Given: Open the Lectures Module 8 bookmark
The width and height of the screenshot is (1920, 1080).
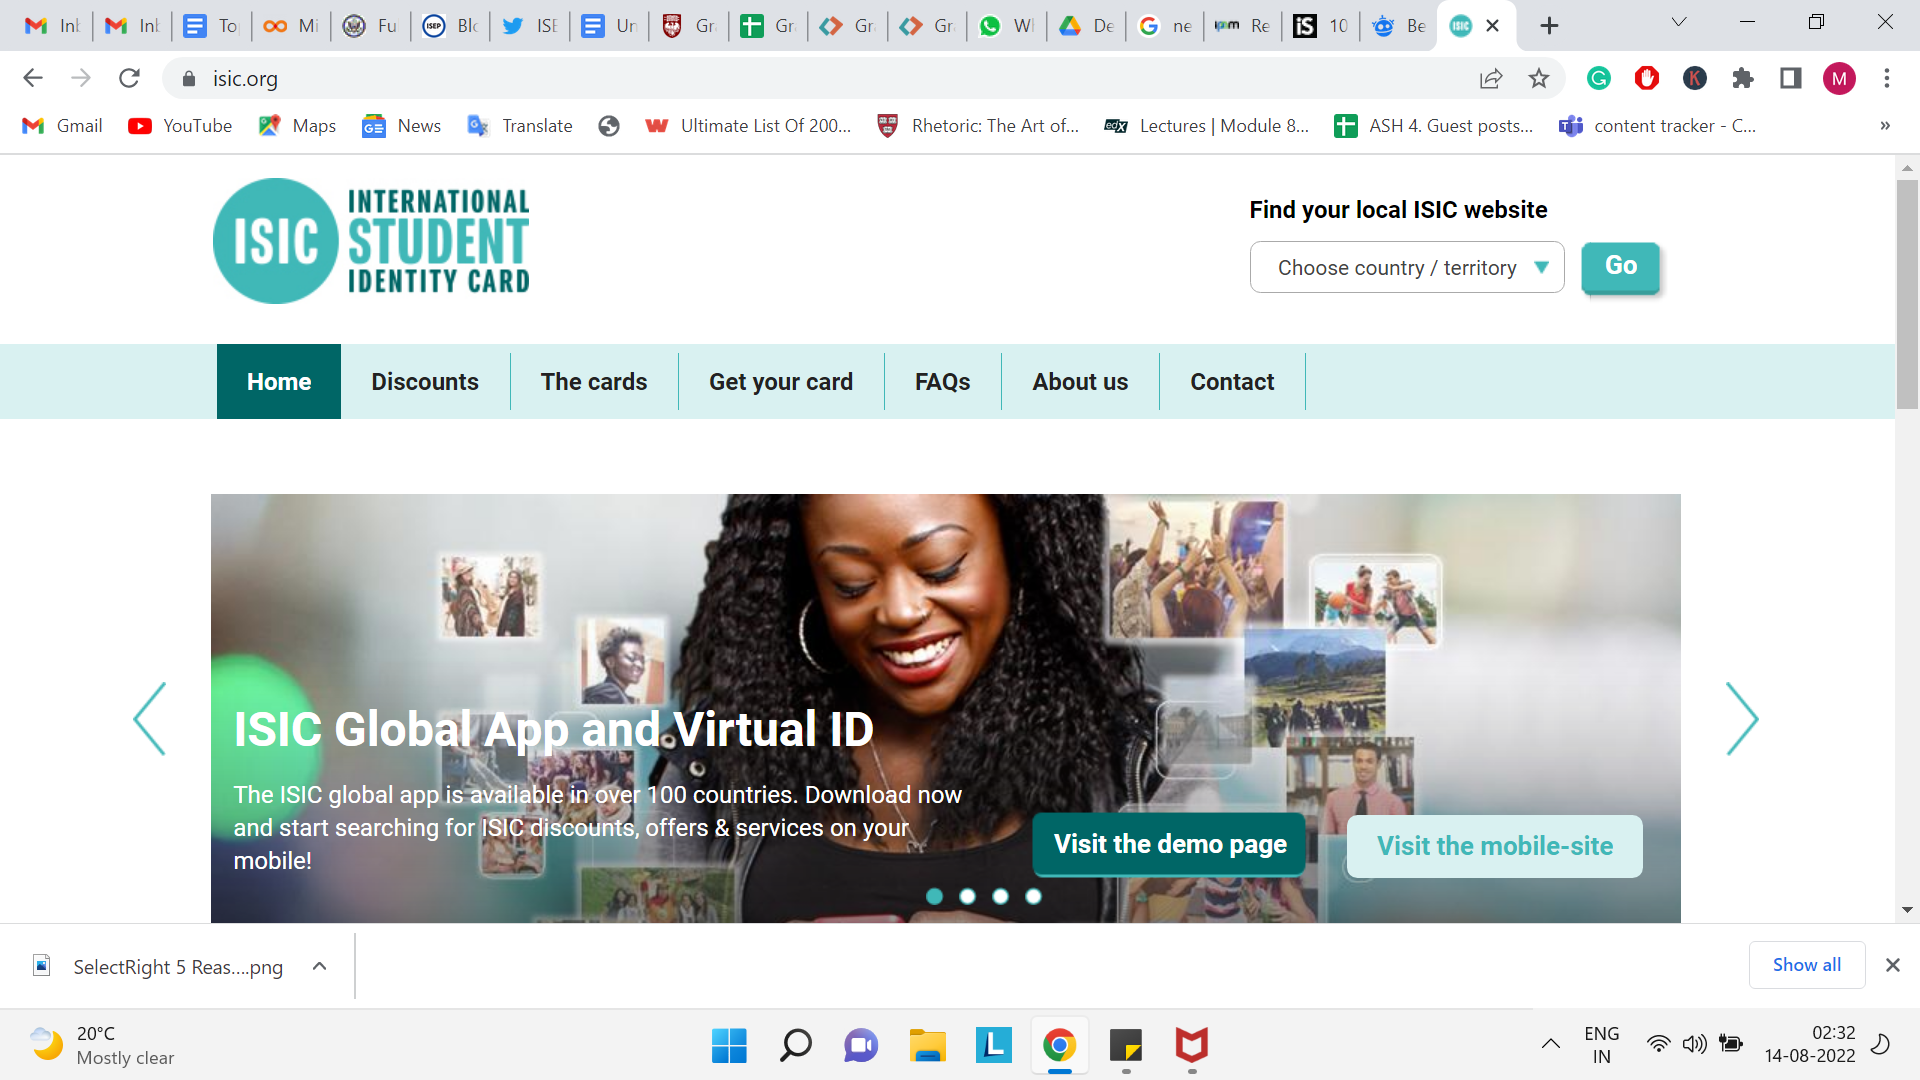Looking at the screenshot, I should [x=1206, y=126].
